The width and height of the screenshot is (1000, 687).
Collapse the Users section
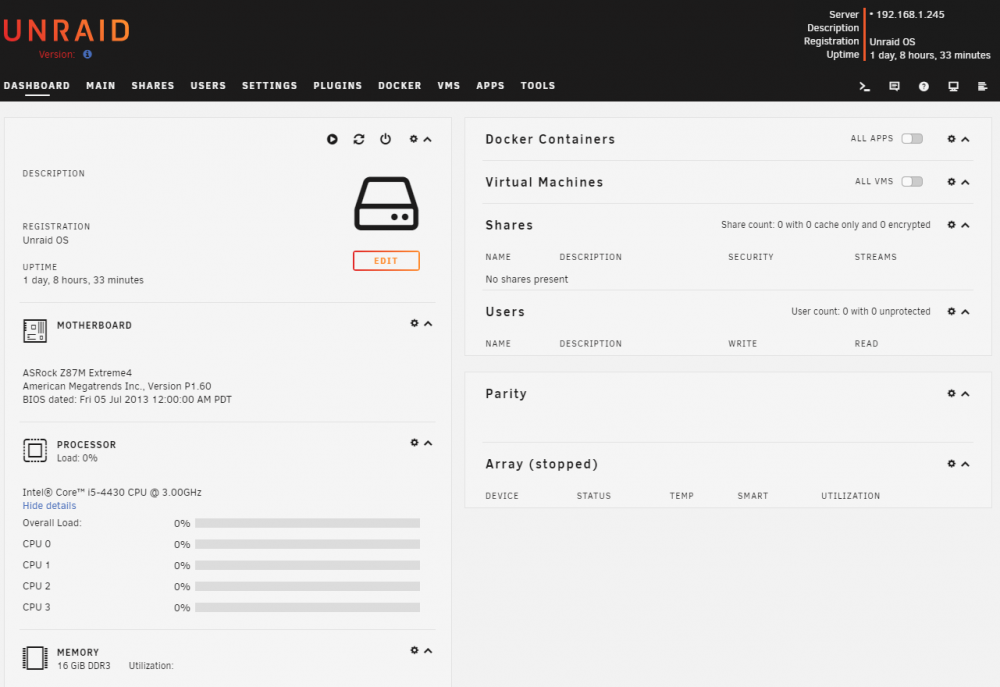tap(966, 312)
